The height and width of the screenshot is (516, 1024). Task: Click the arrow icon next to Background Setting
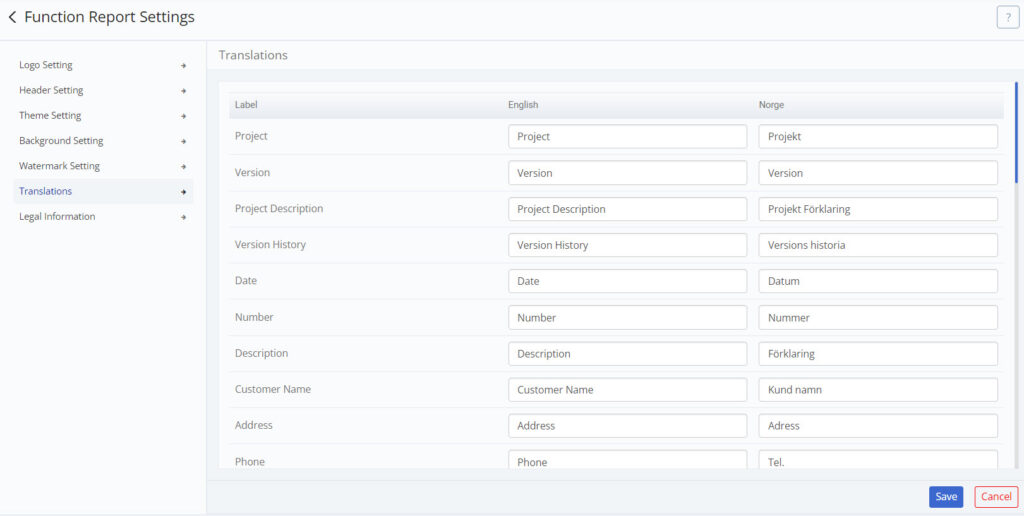184,141
